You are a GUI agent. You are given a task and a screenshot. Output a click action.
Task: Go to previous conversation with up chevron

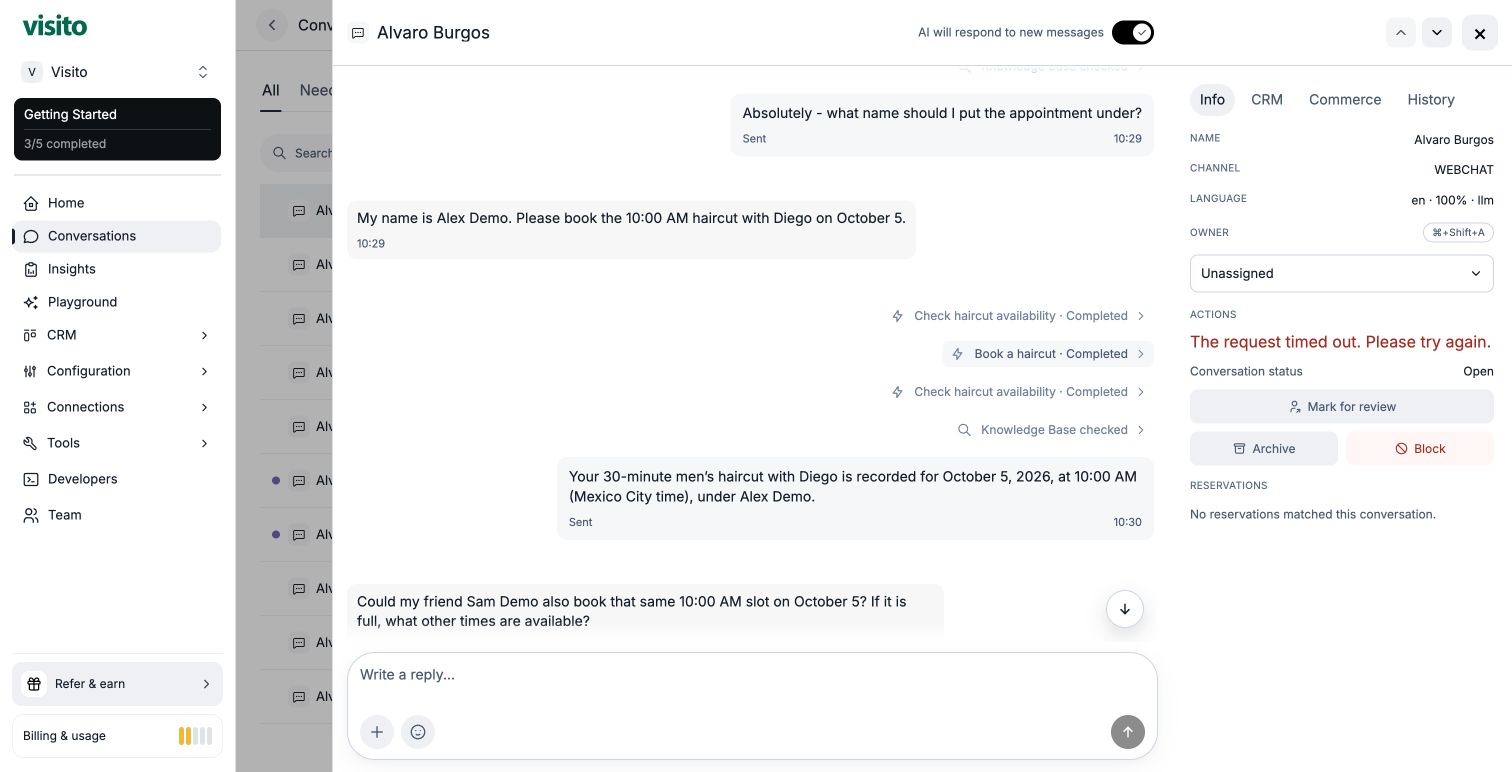coord(1401,33)
